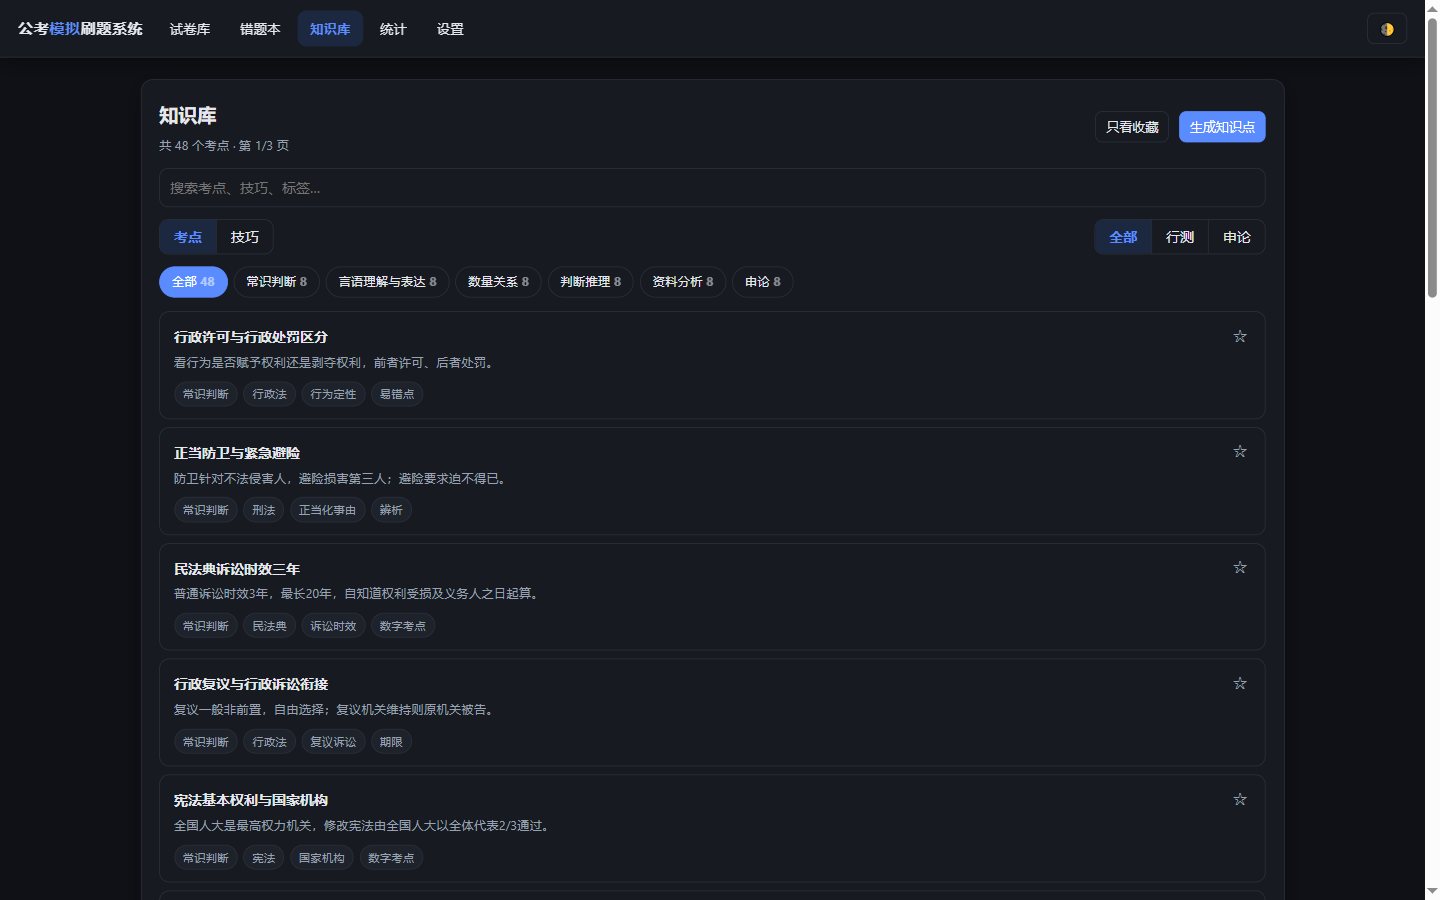Click the 正当化事由 tag
Viewport: 1440px width, 900px height.
tap(327, 510)
